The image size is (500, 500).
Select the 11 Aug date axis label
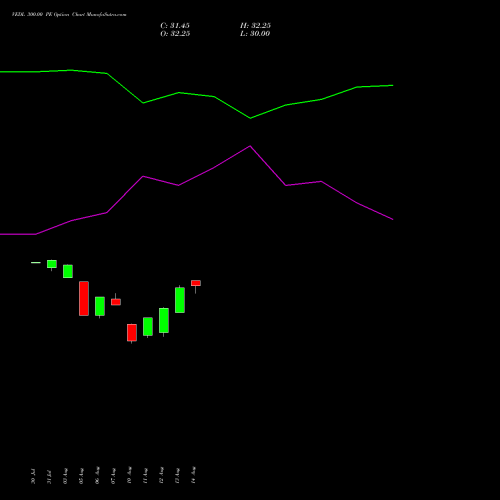coord(145,476)
